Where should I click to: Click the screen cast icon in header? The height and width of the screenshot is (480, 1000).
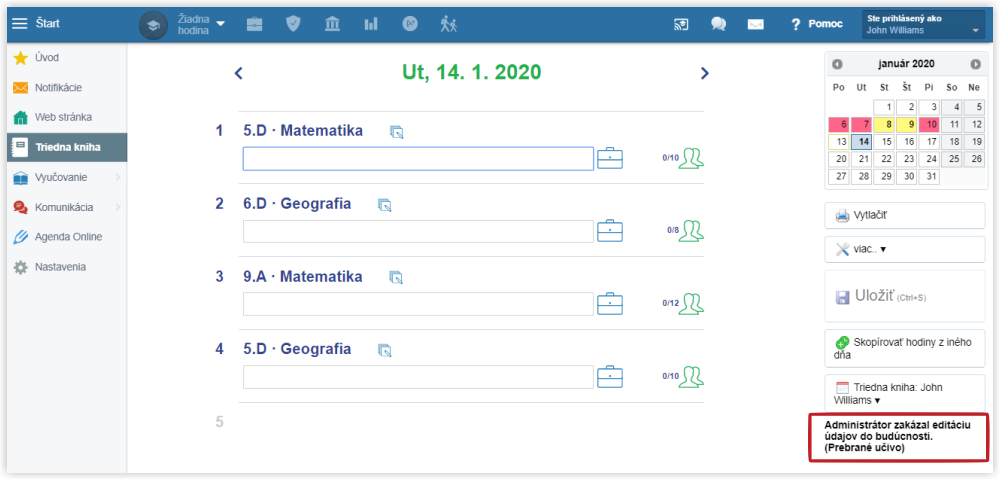click(681, 24)
